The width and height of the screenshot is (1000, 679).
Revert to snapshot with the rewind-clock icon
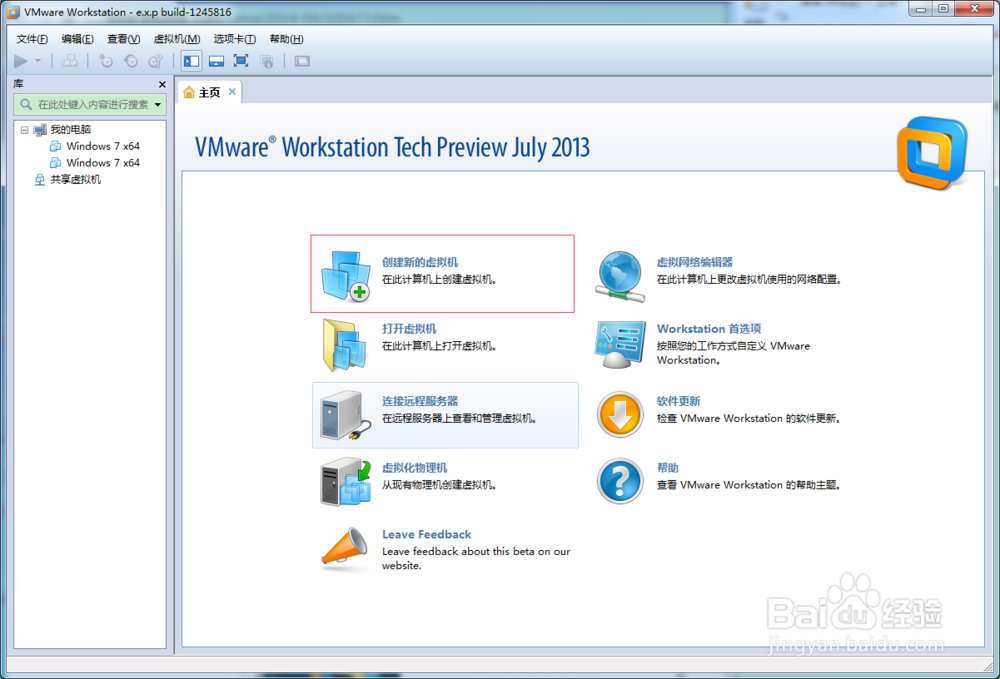[x=130, y=61]
